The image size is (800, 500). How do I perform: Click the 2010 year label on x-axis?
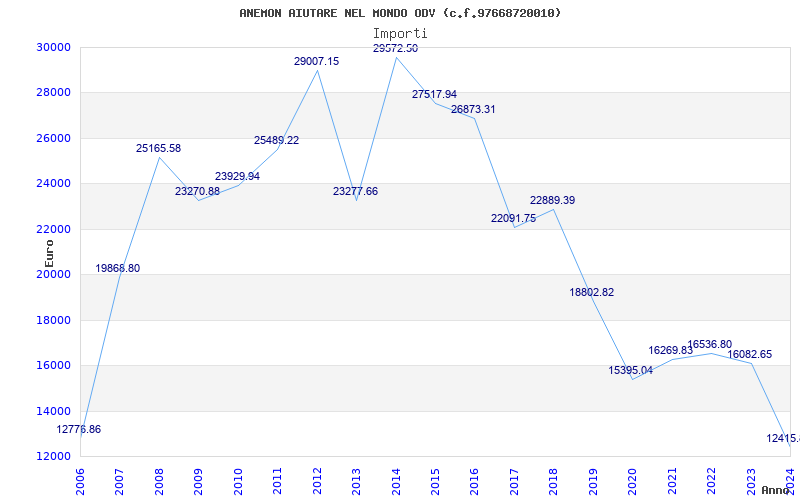[x=238, y=481]
